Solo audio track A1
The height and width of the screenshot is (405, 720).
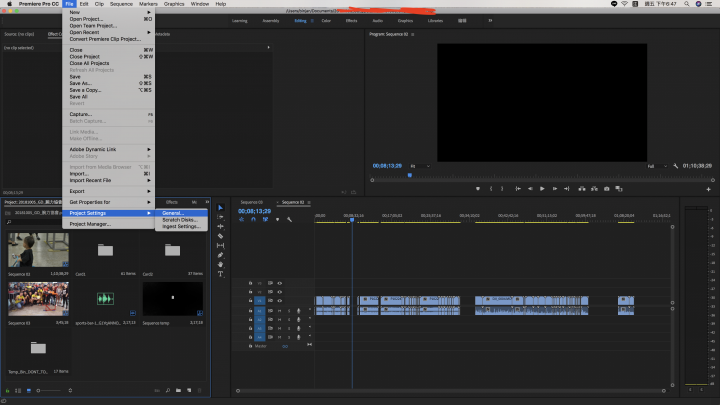pyautogui.click(x=289, y=311)
